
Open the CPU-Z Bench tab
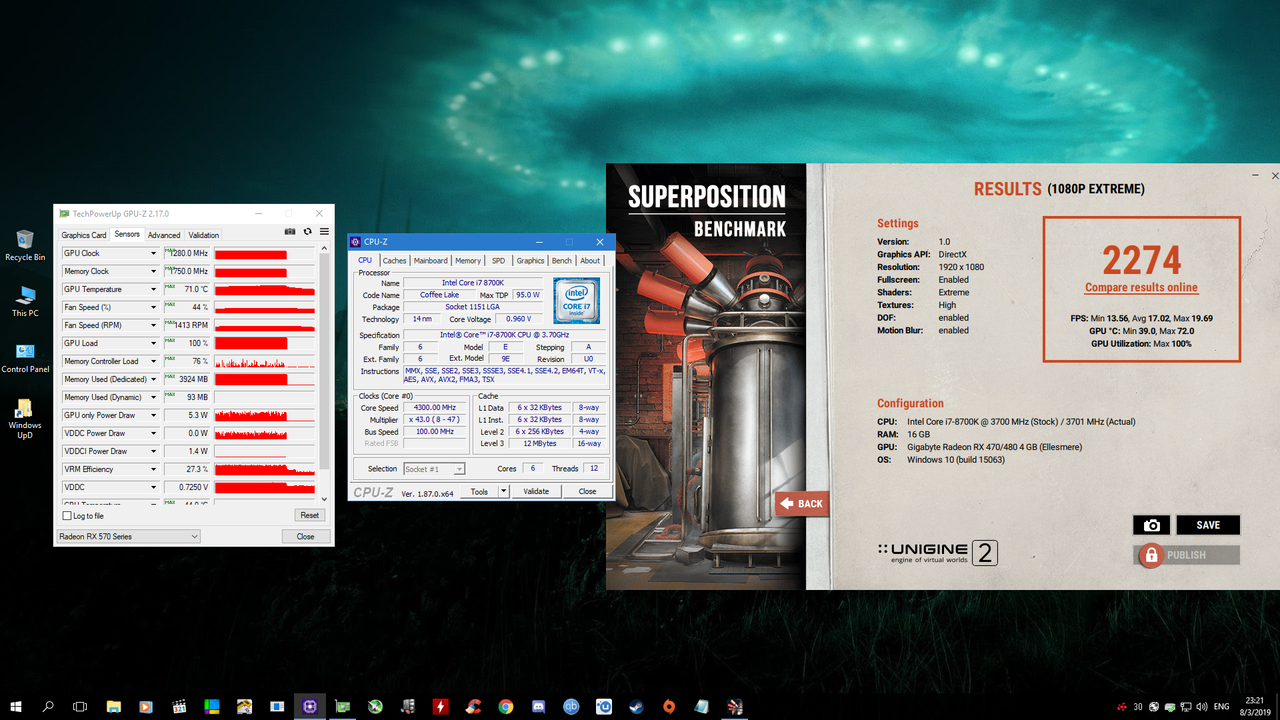point(562,261)
